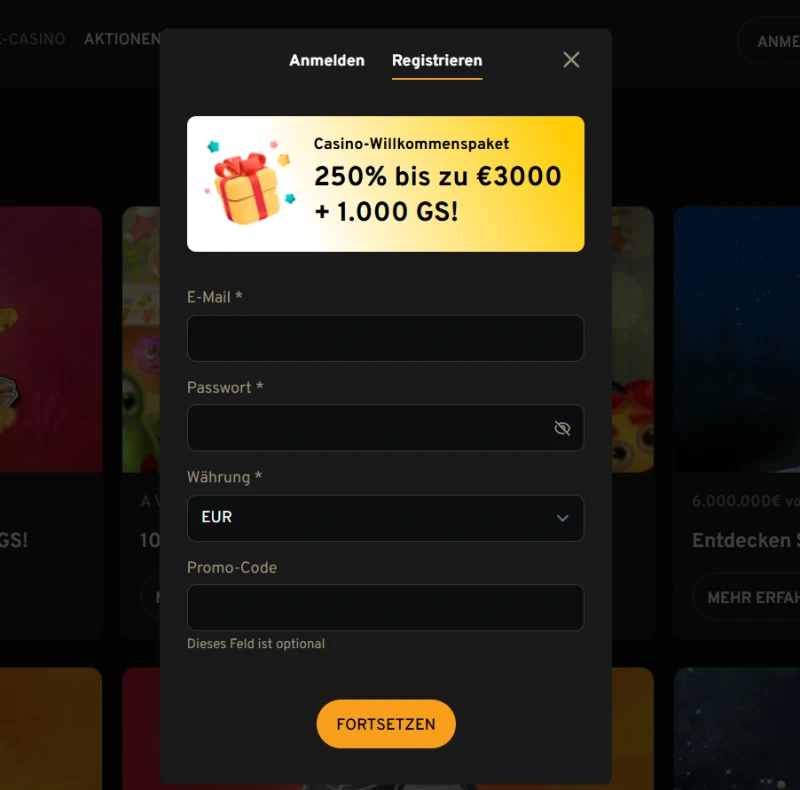The width and height of the screenshot is (800, 790).
Task: Open the Casino-Willkommenspaket banner
Action: (x=385, y=184)
